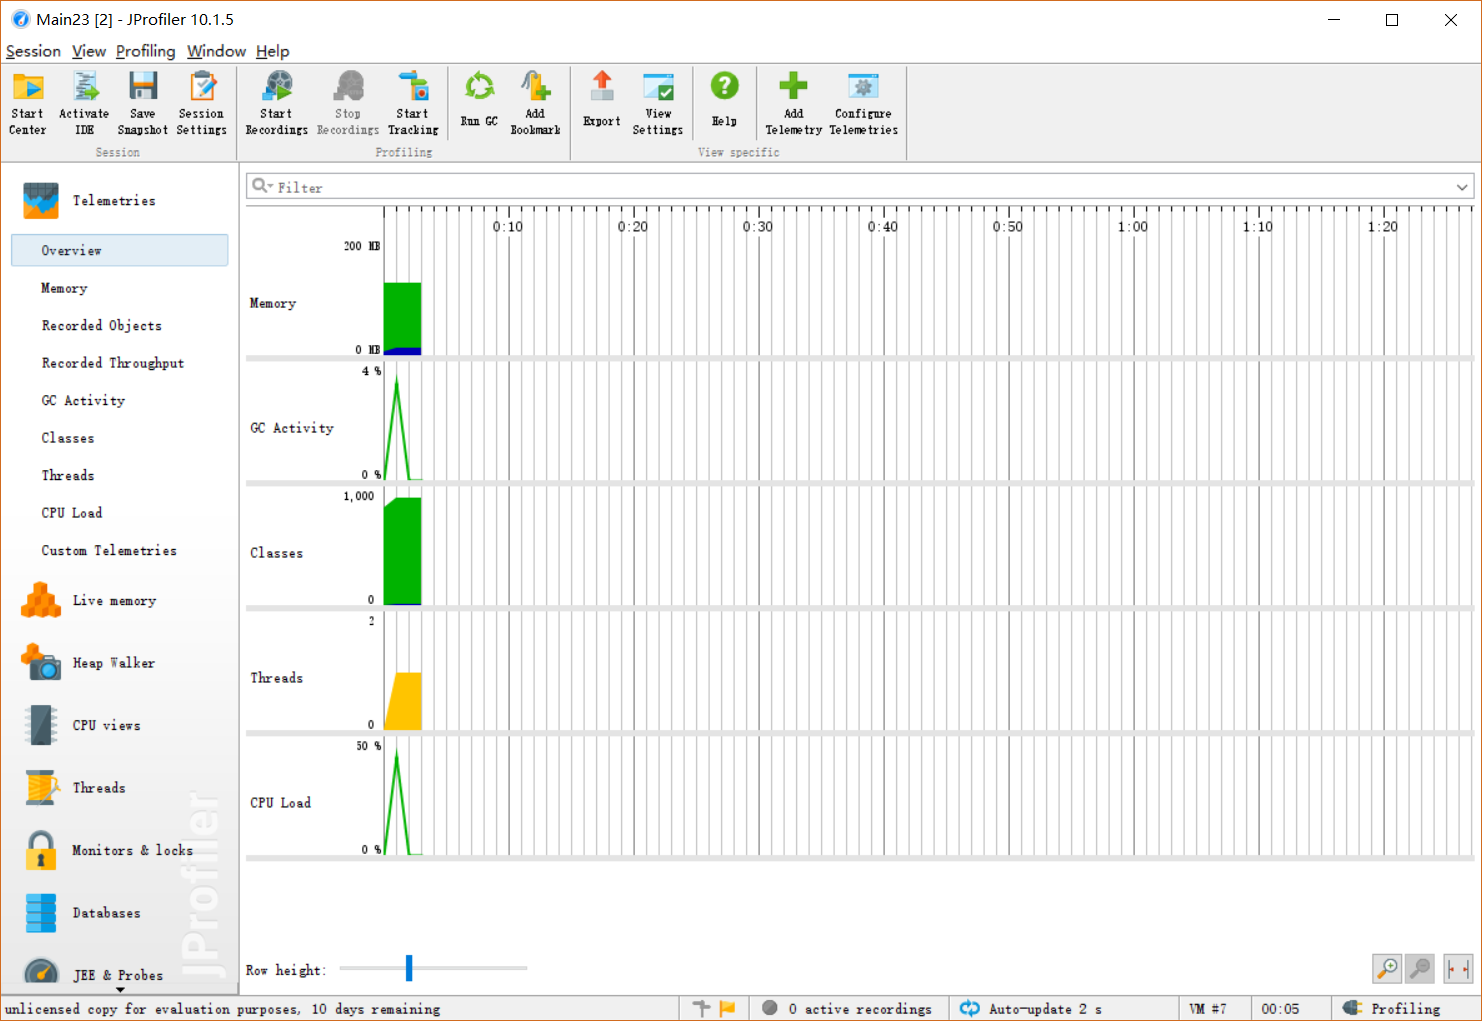This screenshot has height=1021, width=1482.
Task: Click Start Recordings icon
Action: [x=277, y=103]
